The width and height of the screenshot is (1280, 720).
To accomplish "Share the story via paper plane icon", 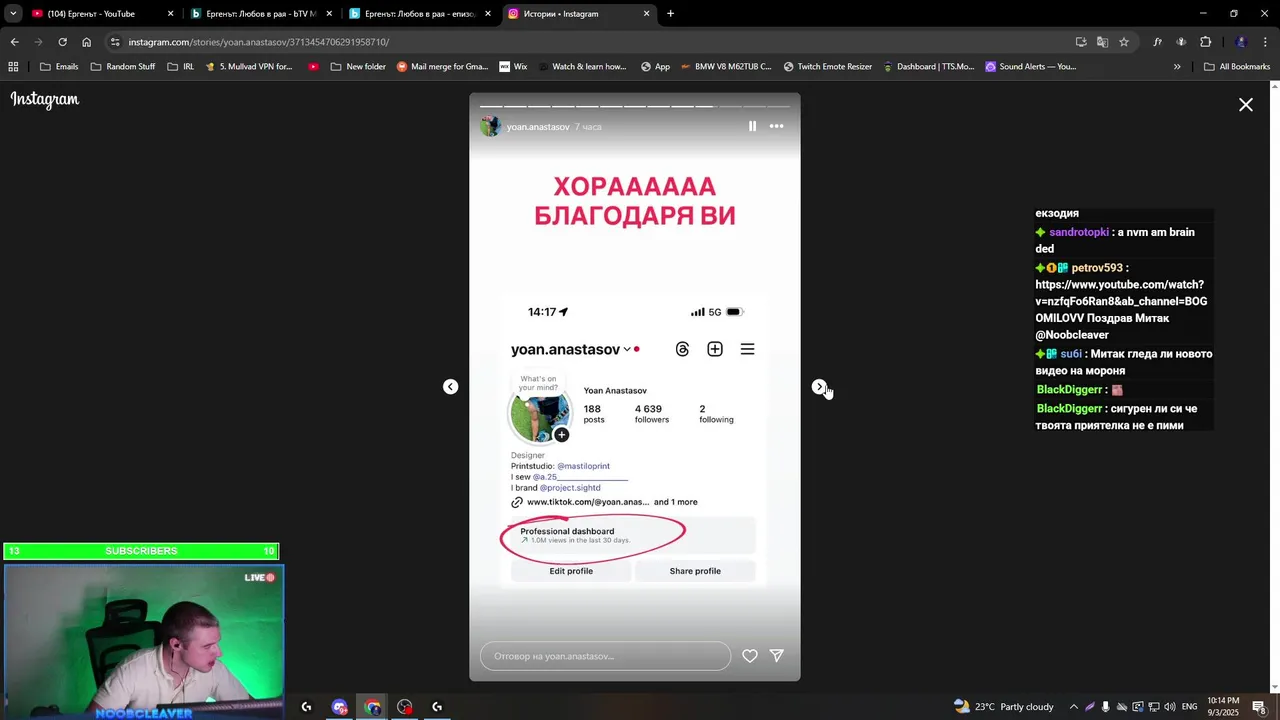I will 777,656.
